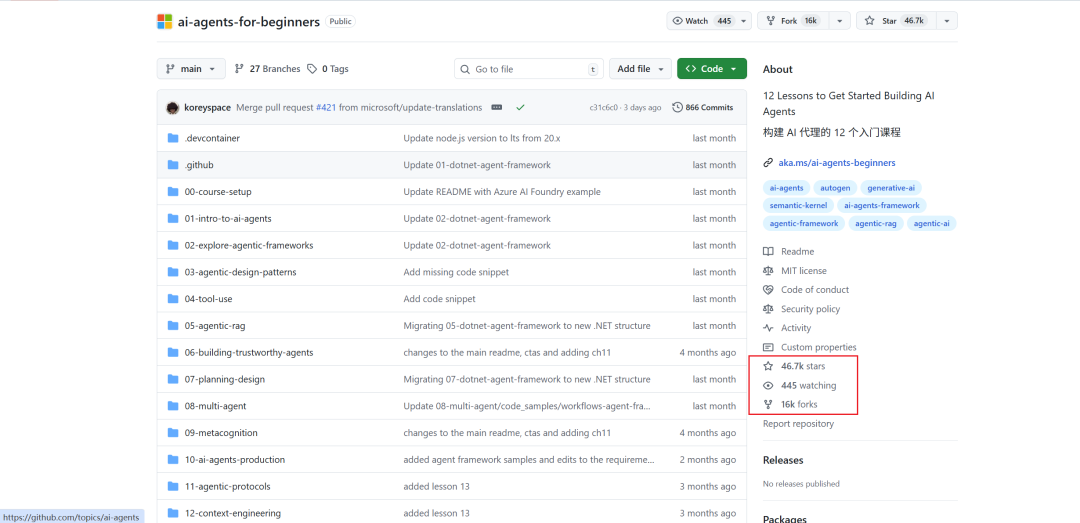The width and height of the screenshot is (1080, 523).
Task: Focus the Go to file search field
Action: [x=529, y=69]
